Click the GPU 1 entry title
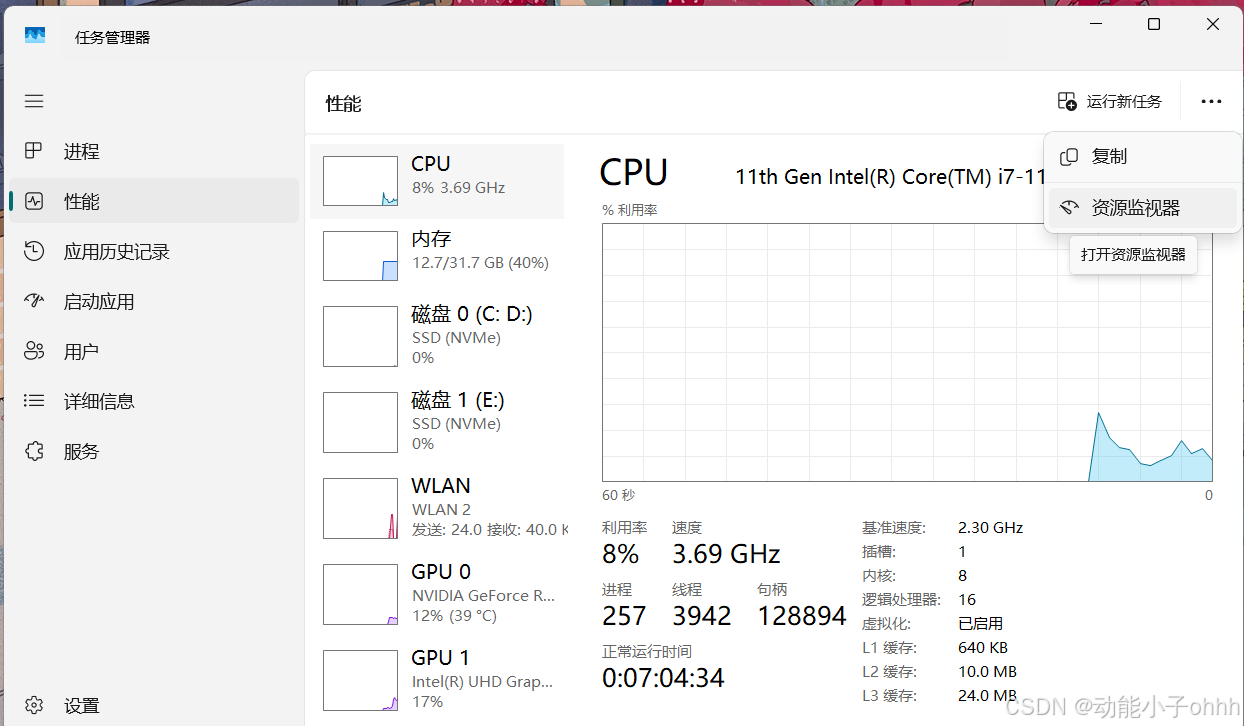Viewport: 1244px width, 726px height. click(441, 657)
